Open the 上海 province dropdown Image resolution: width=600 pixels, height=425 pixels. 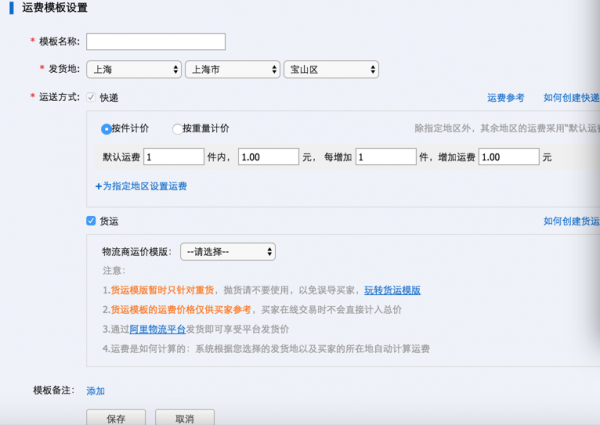click(133, 70)
